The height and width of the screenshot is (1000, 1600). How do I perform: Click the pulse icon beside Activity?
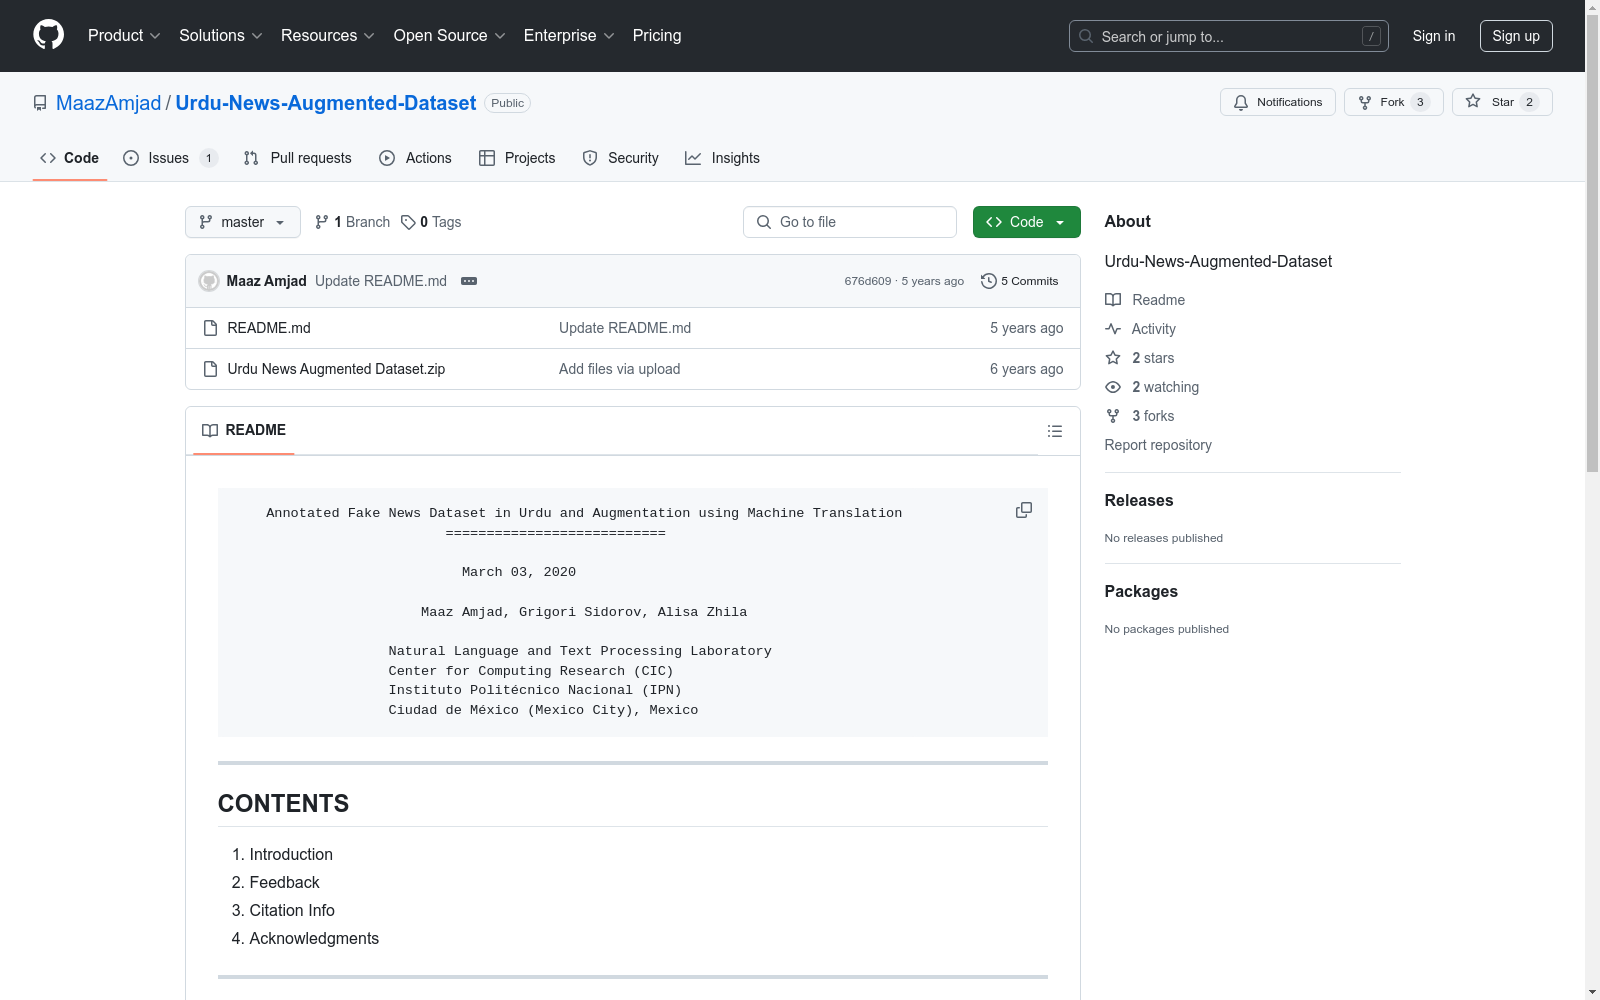1113,329
